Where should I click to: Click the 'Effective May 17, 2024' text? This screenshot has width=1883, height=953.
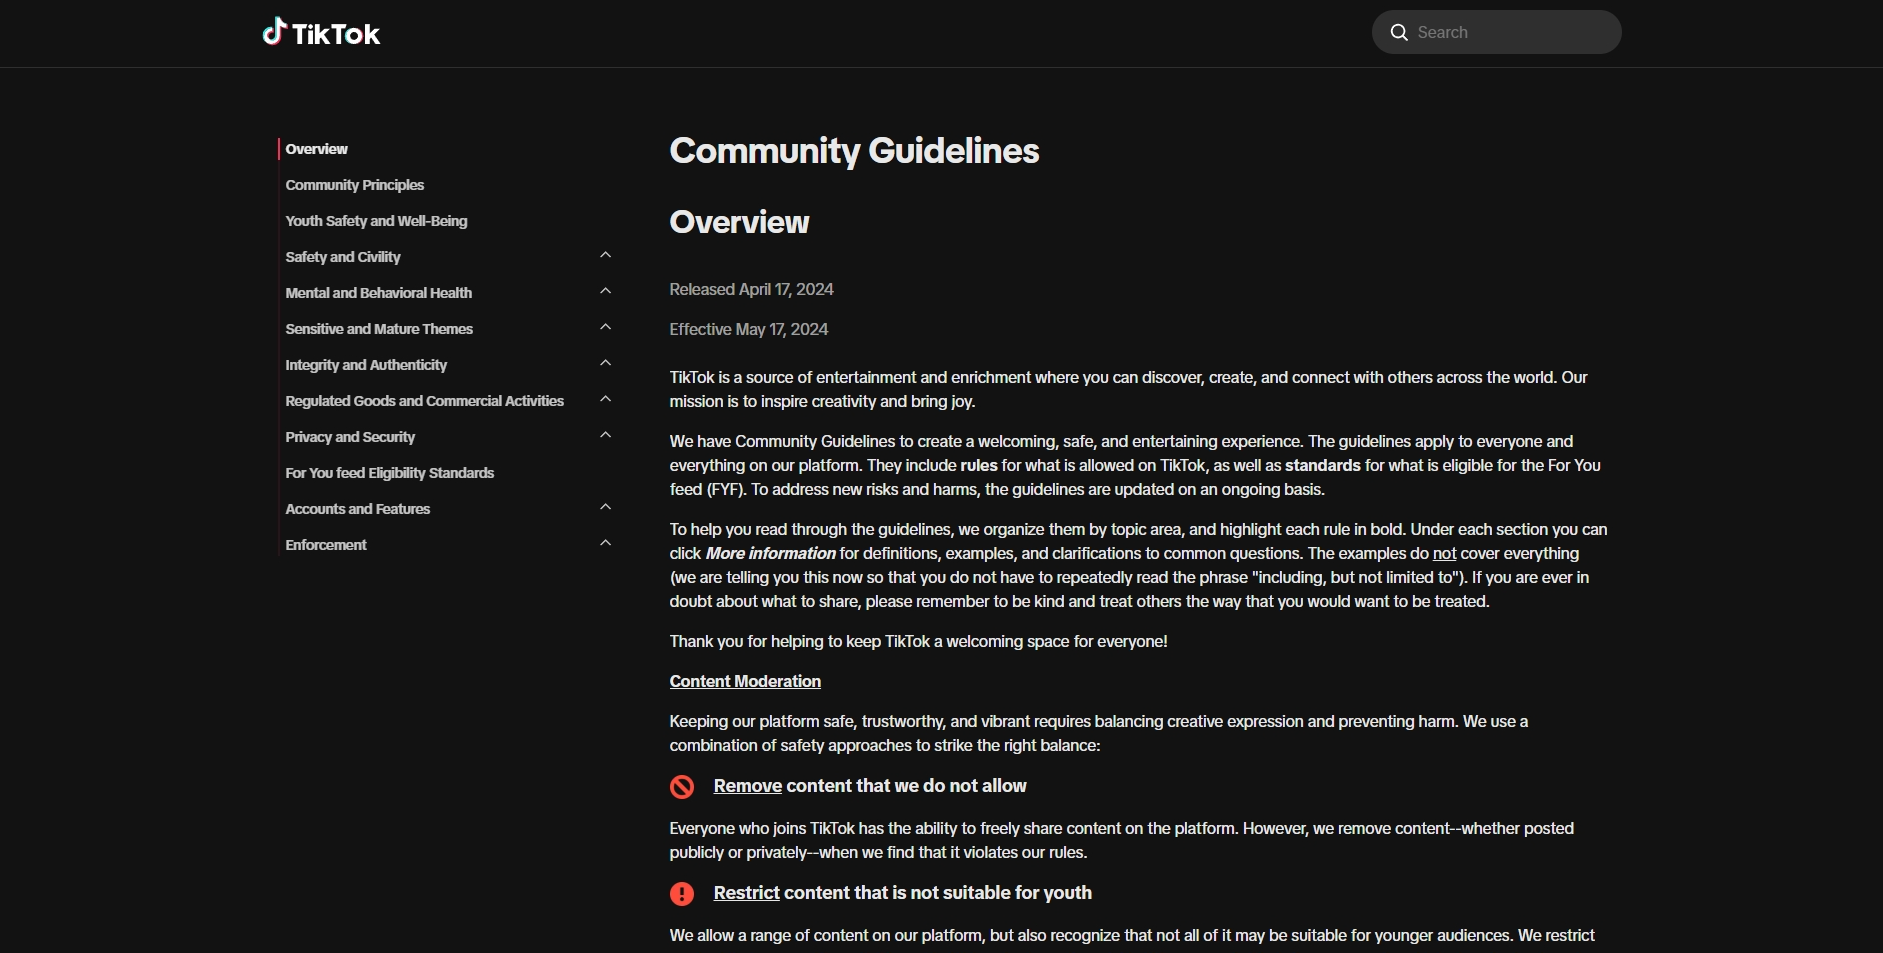(x=748, y=329)
